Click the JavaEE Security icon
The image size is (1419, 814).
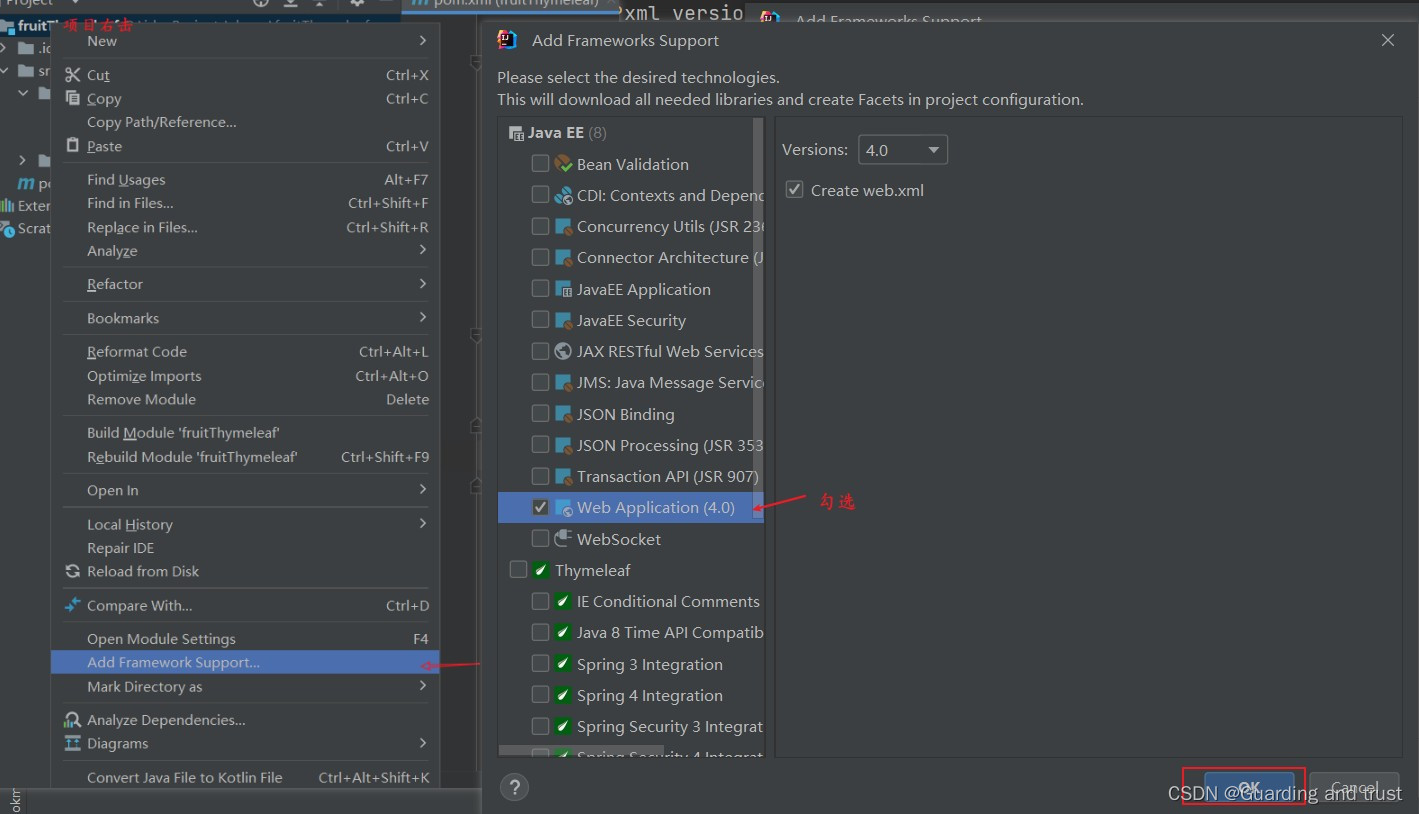563,320
